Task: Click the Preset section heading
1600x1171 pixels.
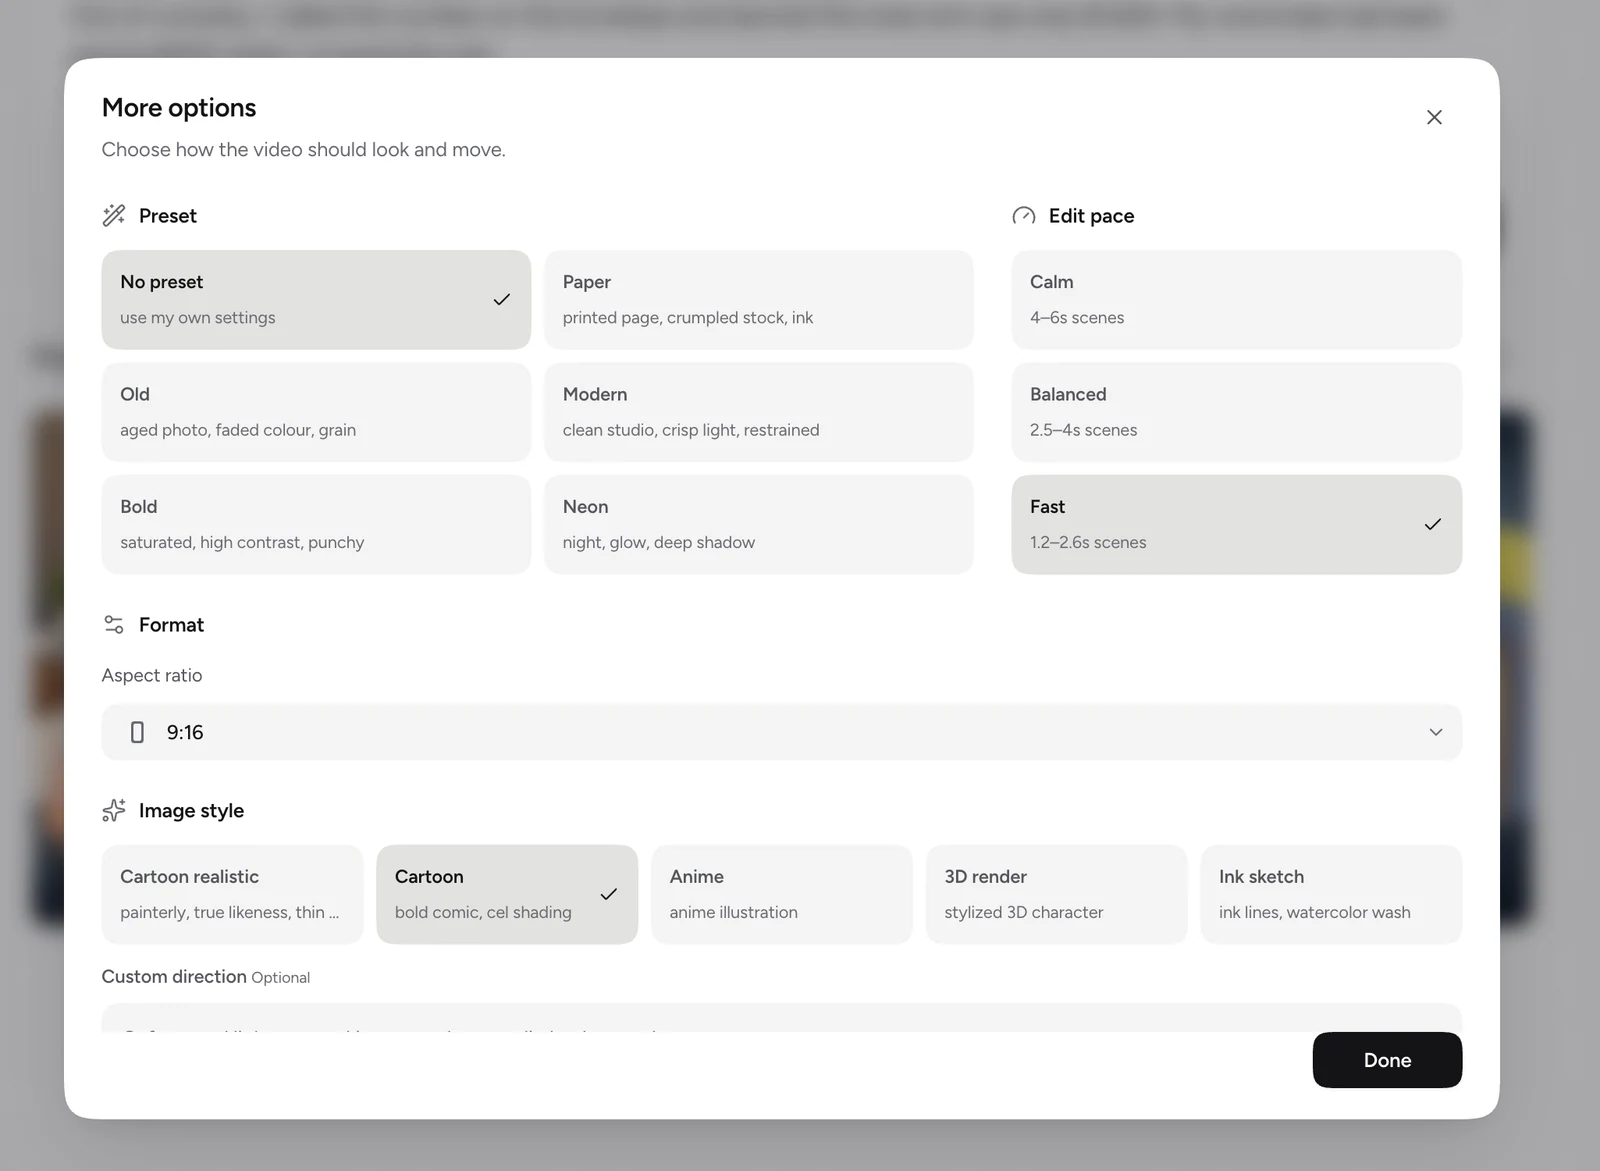Action: tap(168, 216)
